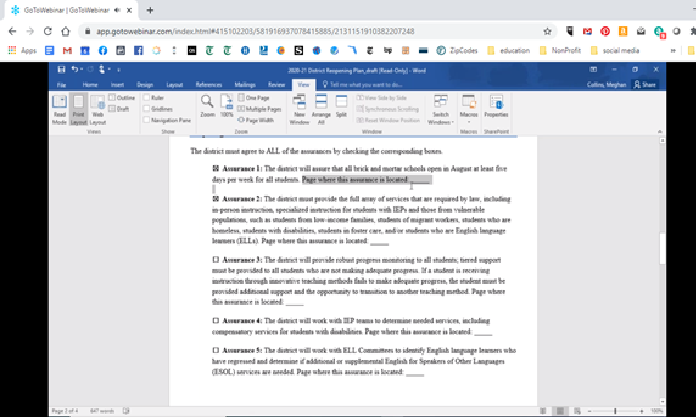Bookmark this page with the star

pyautogui.click(x=547, y=31)
